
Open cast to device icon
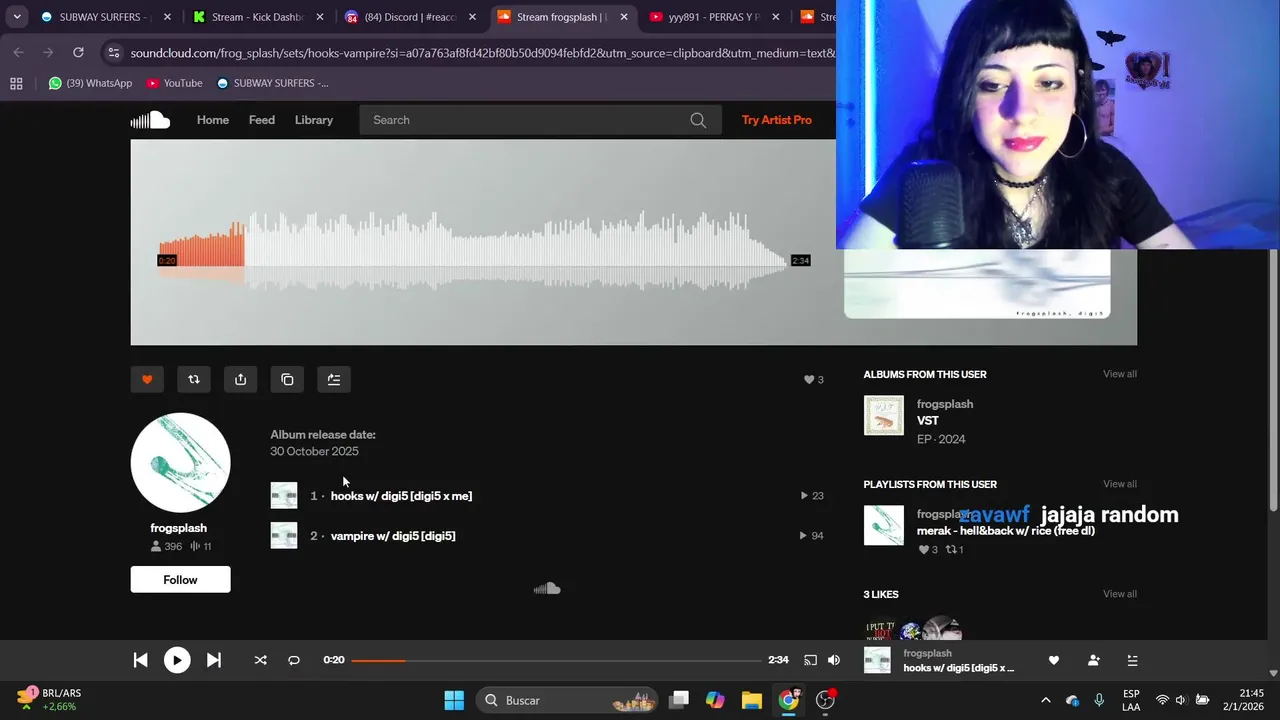[811, 660]
